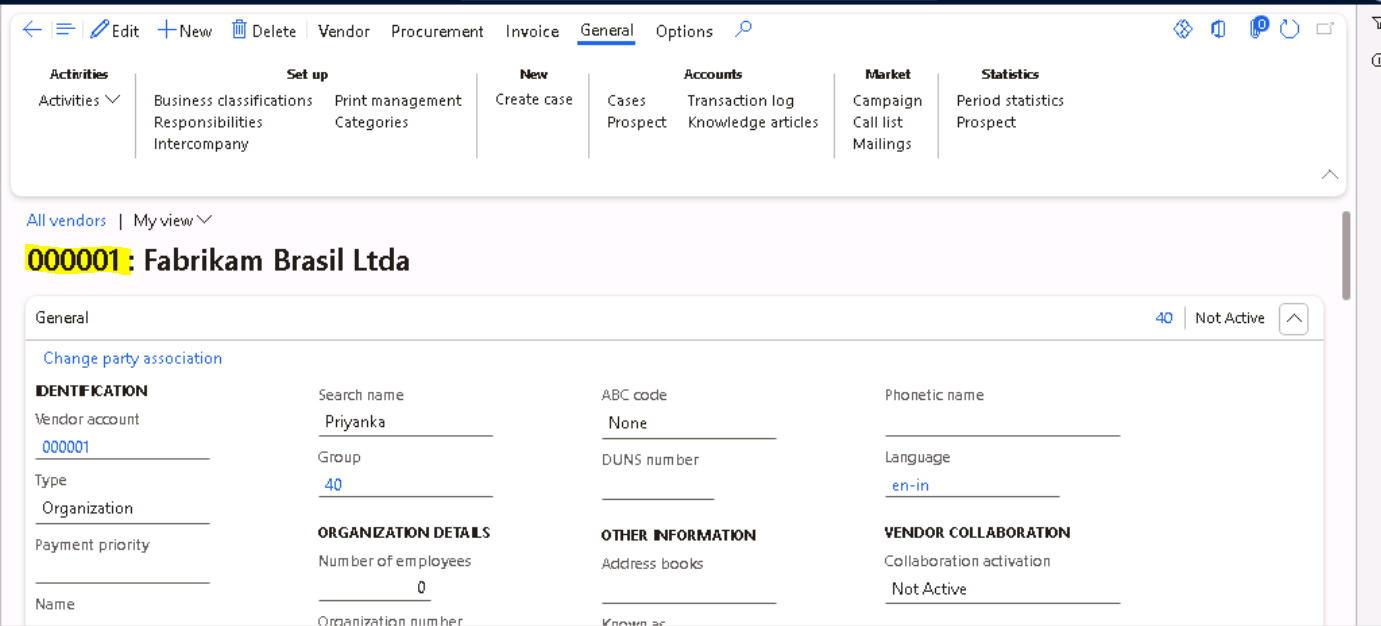Click the page vertical scrollbar
The image size is (1381, 626).
pyautogui.click(x=1346, y=255)
